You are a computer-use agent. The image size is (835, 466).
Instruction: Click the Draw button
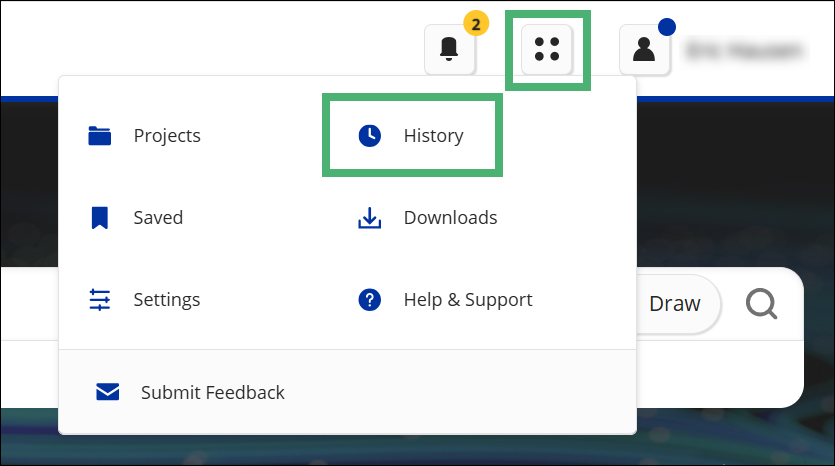click(x=675, y=304)
